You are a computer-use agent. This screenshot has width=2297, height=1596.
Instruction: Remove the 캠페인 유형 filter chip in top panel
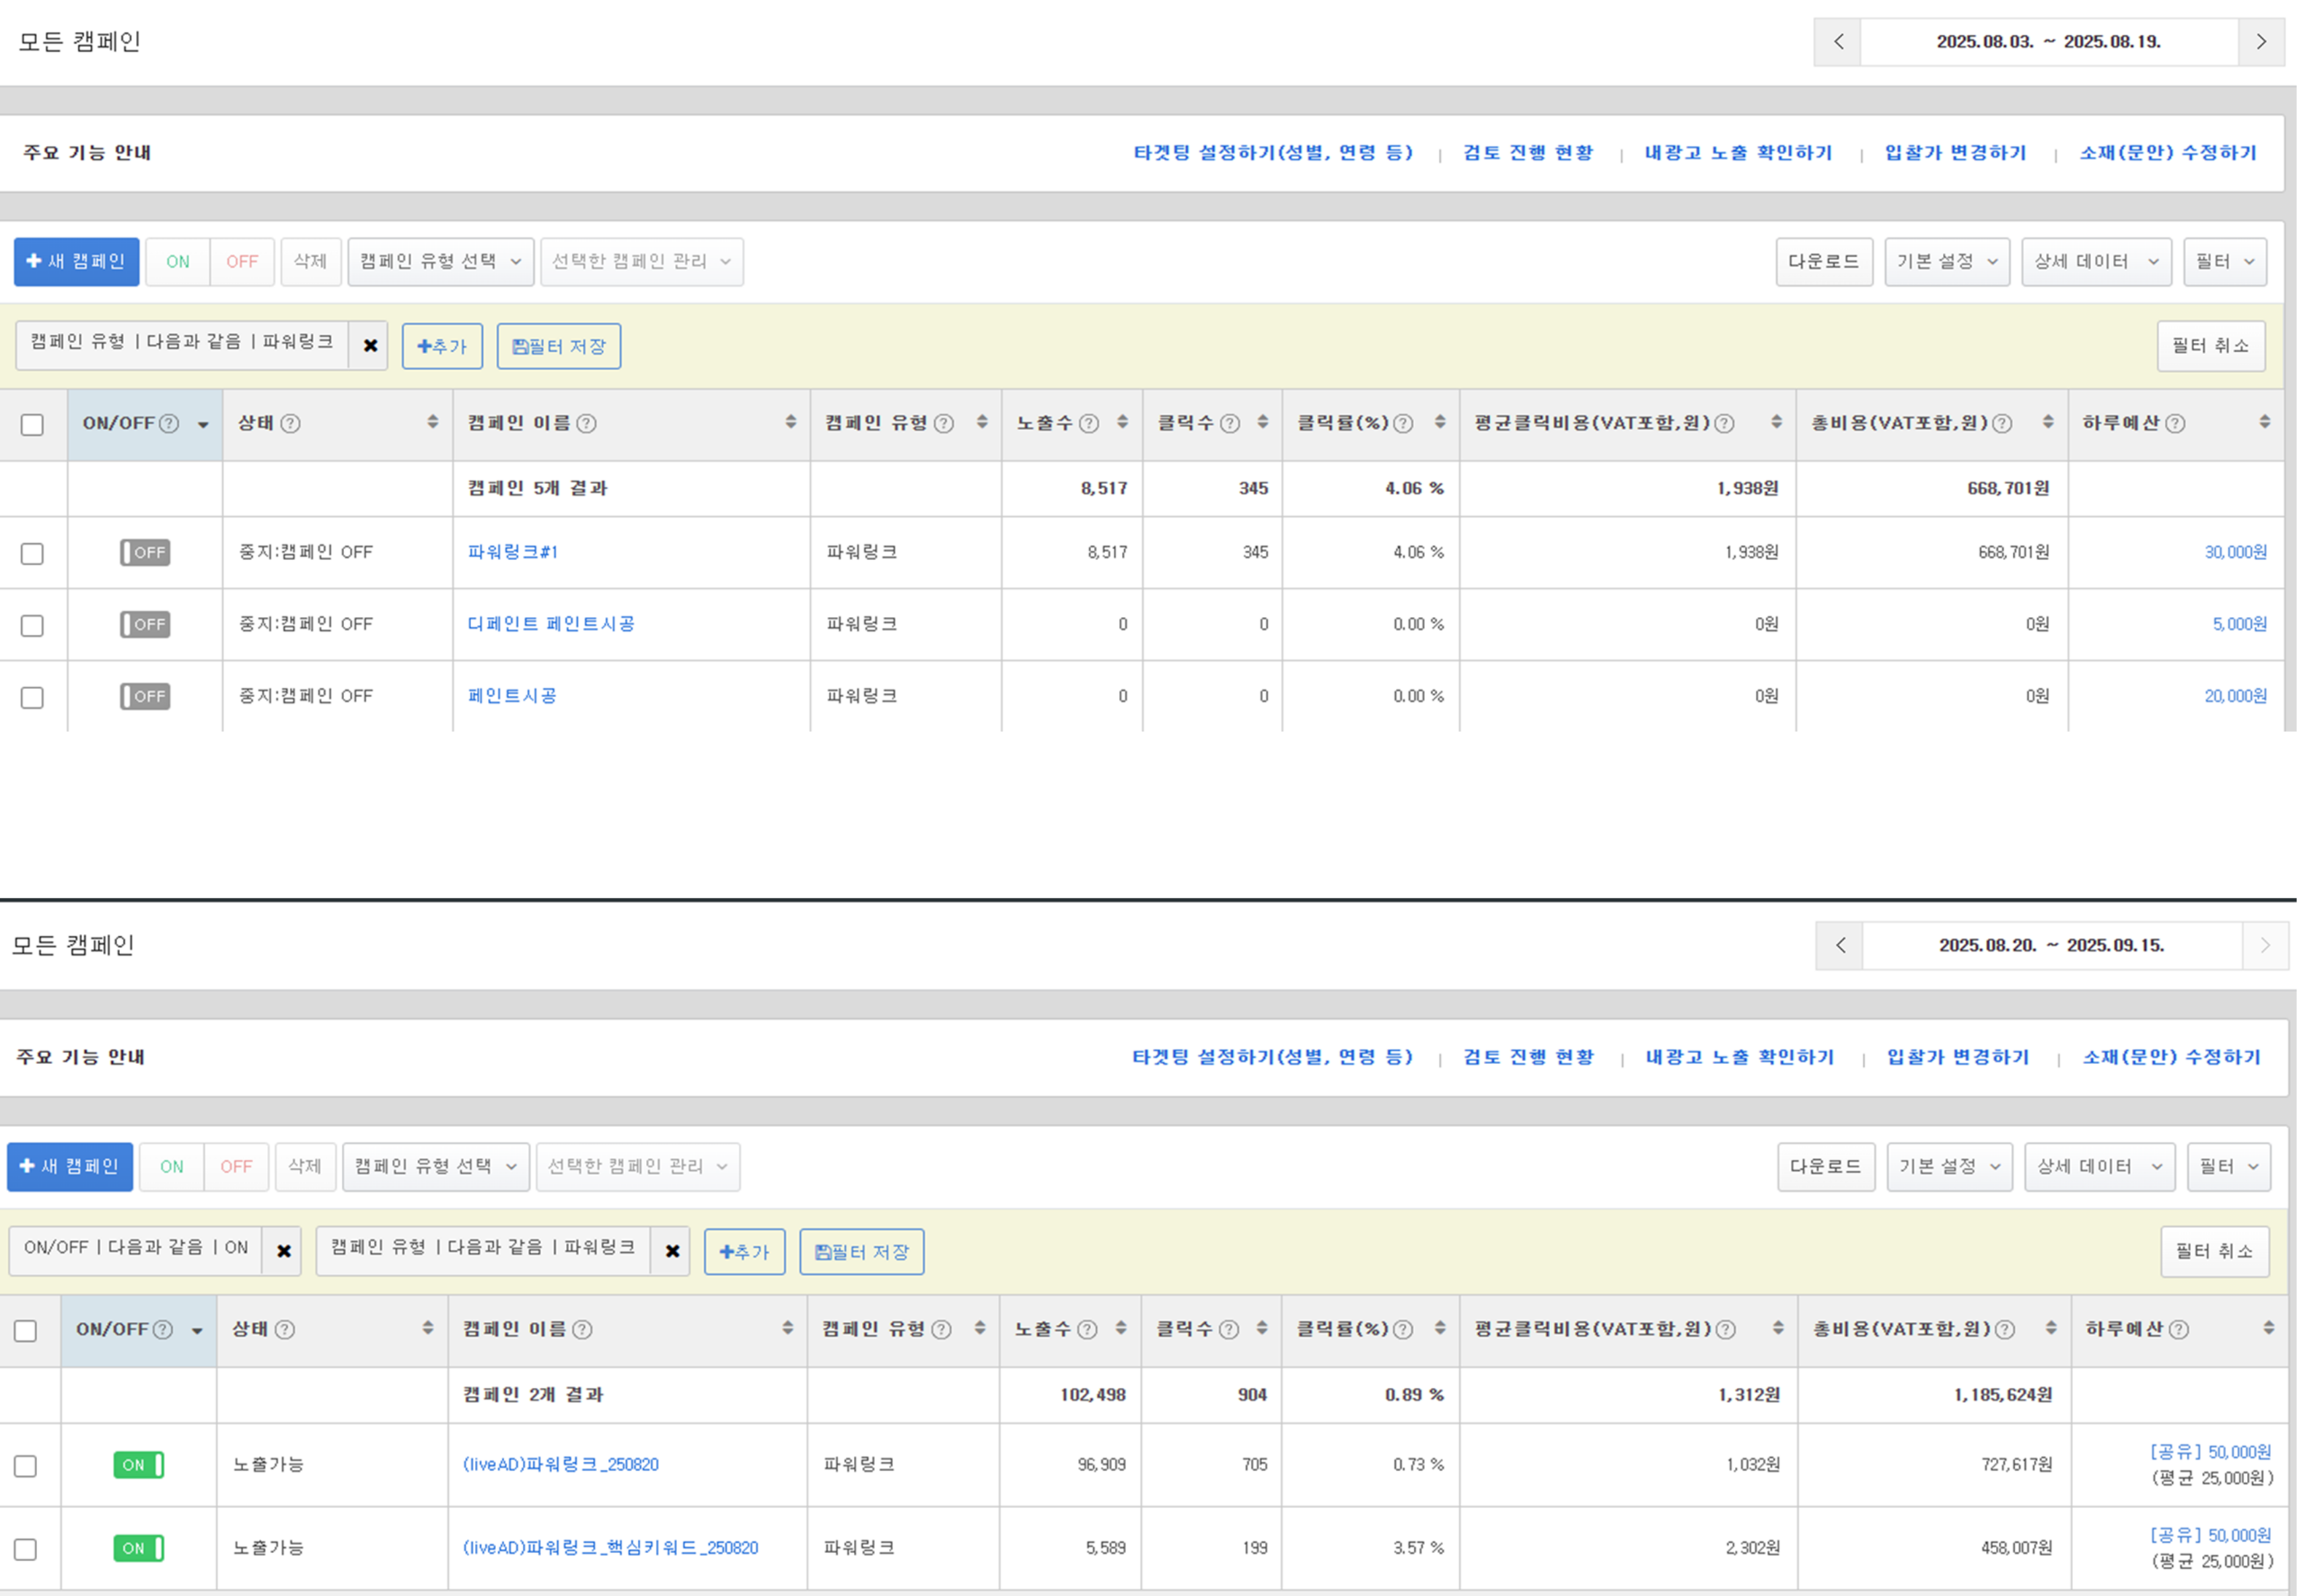pos(370,346)
